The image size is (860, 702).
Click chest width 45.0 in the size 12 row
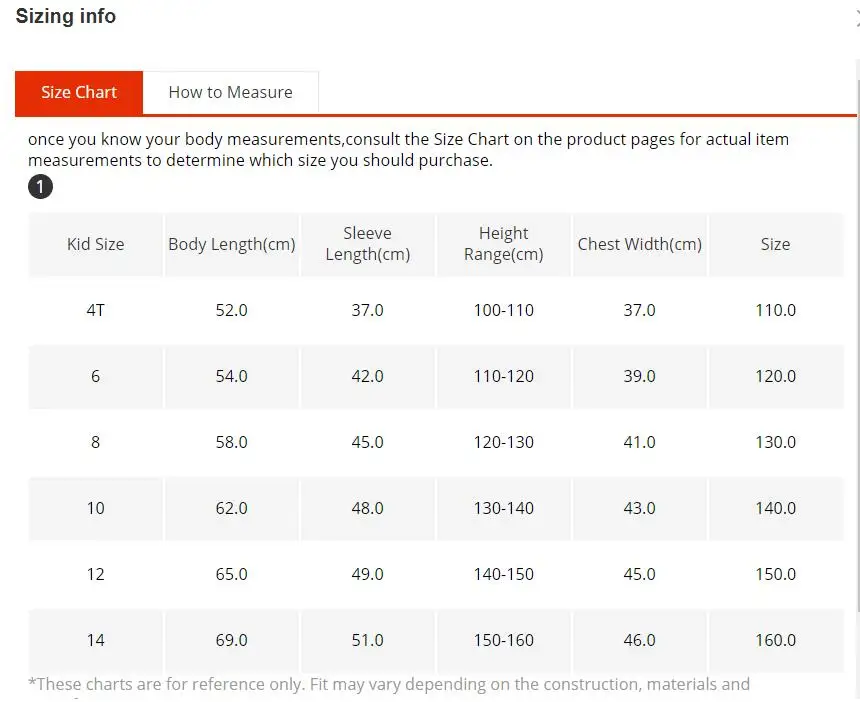pyautogui.click(x=640, y=574)
